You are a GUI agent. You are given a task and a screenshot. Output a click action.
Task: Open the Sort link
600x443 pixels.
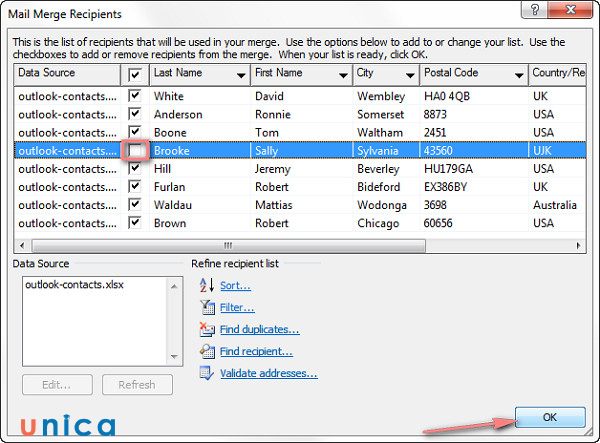(235, 285)
